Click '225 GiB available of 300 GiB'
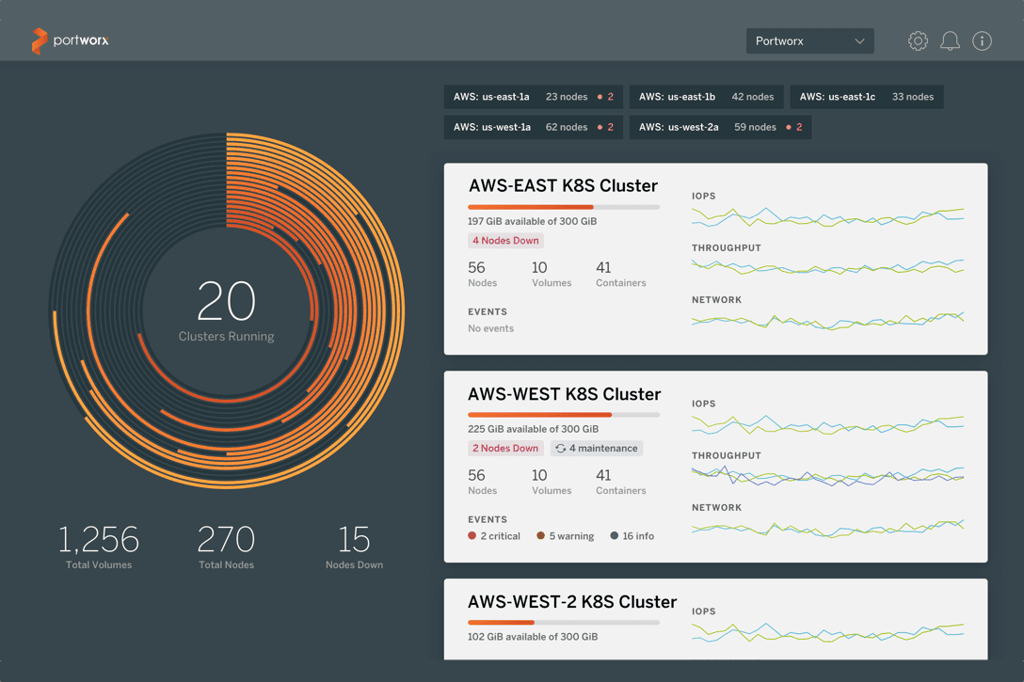1024x682 pixels. [533, 429]
